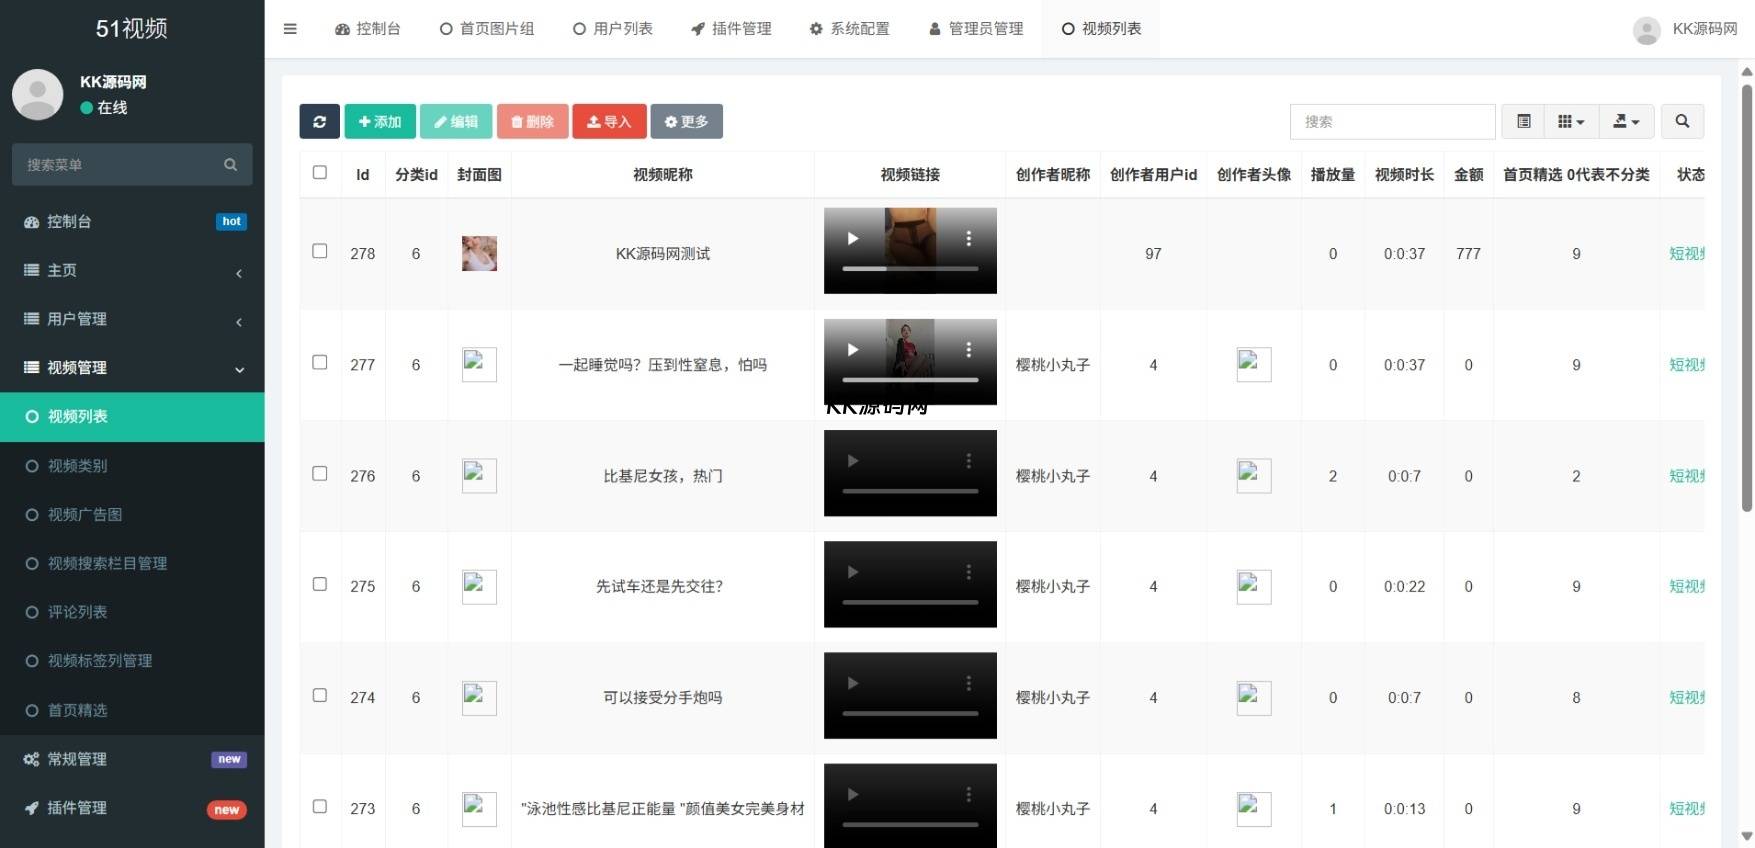Switch to the 系统配置 top tab

pos(849,29)
